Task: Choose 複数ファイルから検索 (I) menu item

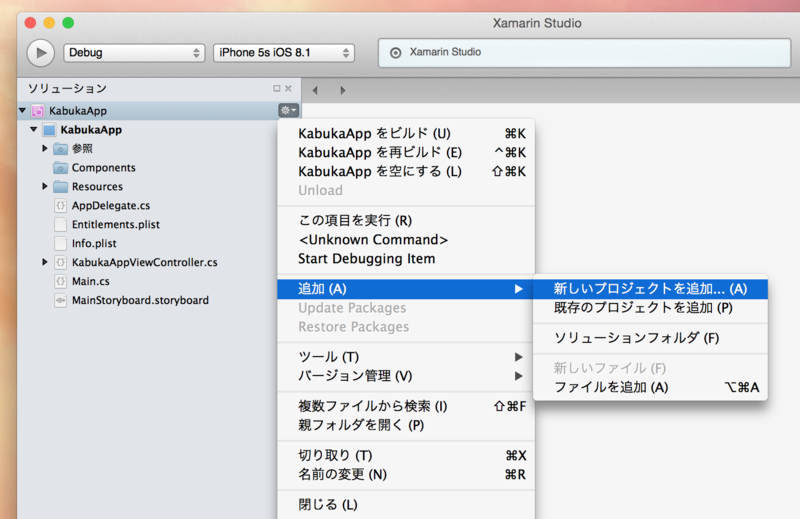Action: pyautogui.click(x=406, y=406)
